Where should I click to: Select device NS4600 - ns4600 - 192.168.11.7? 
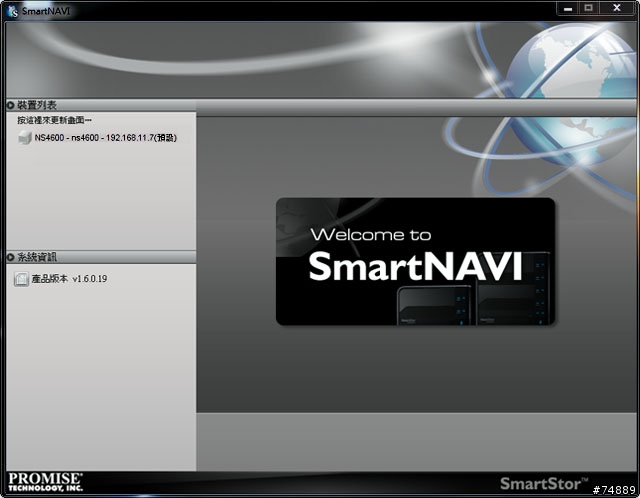click(x=105, y=138)
